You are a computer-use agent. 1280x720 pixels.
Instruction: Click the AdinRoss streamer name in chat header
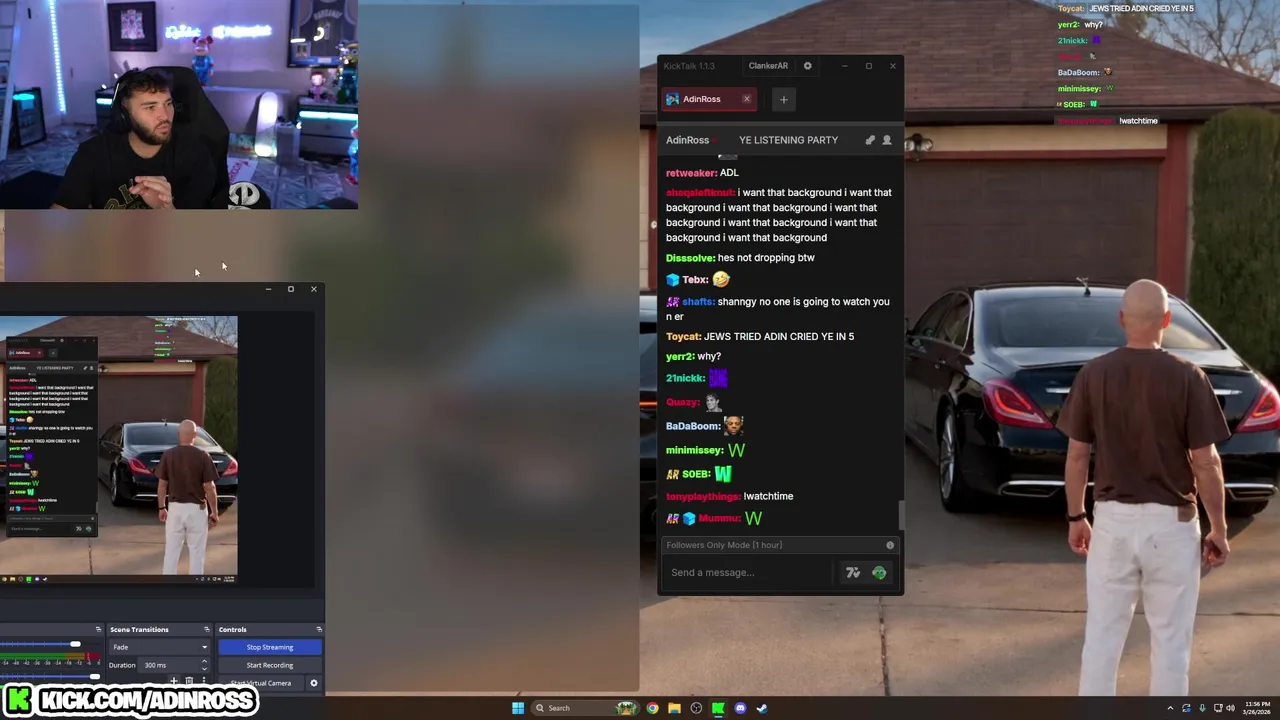[x=687, y=140]
